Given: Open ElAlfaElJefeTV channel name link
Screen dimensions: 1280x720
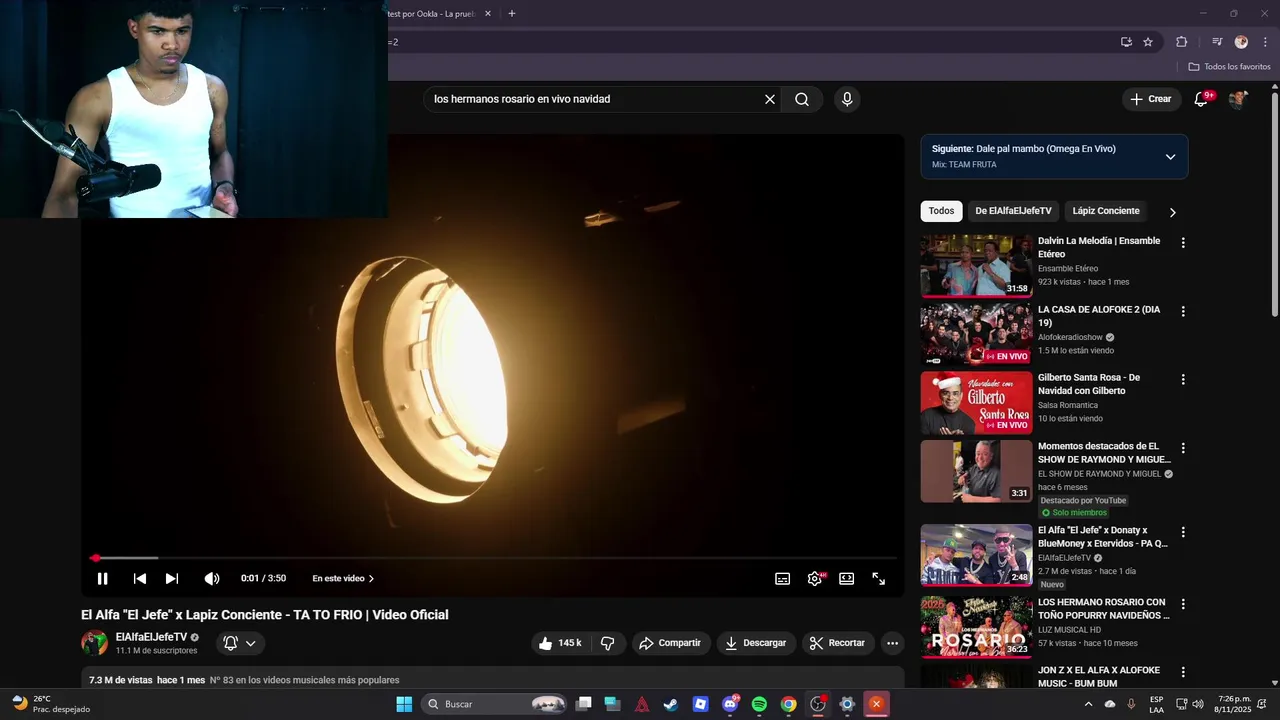Looking at the screenshot, I should tap(151, 637).
